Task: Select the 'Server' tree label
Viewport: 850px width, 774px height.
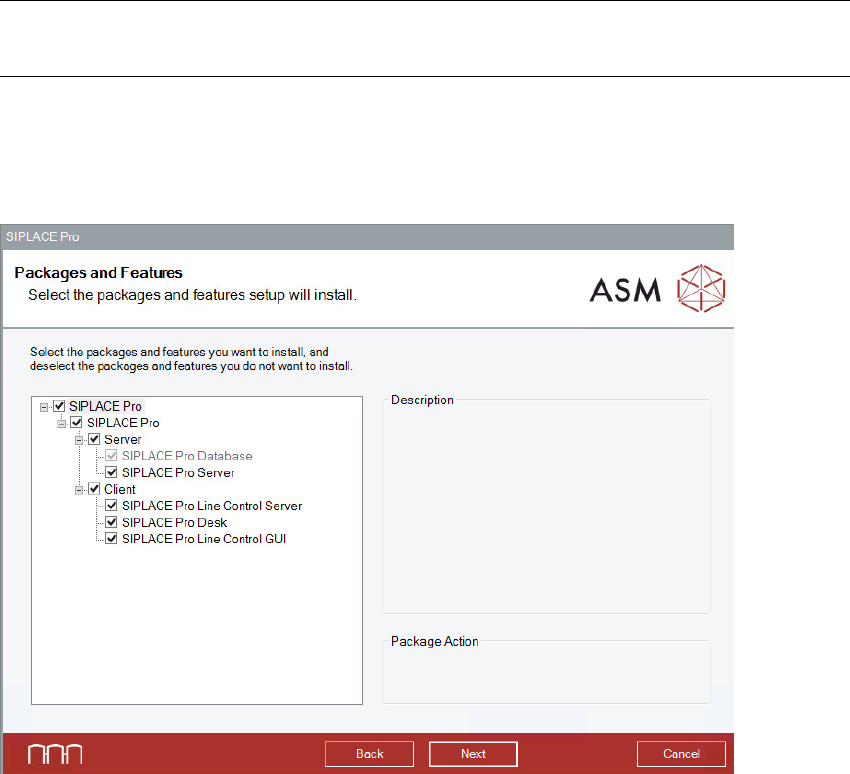Action: pyautogui.click(x=123, y=439)
